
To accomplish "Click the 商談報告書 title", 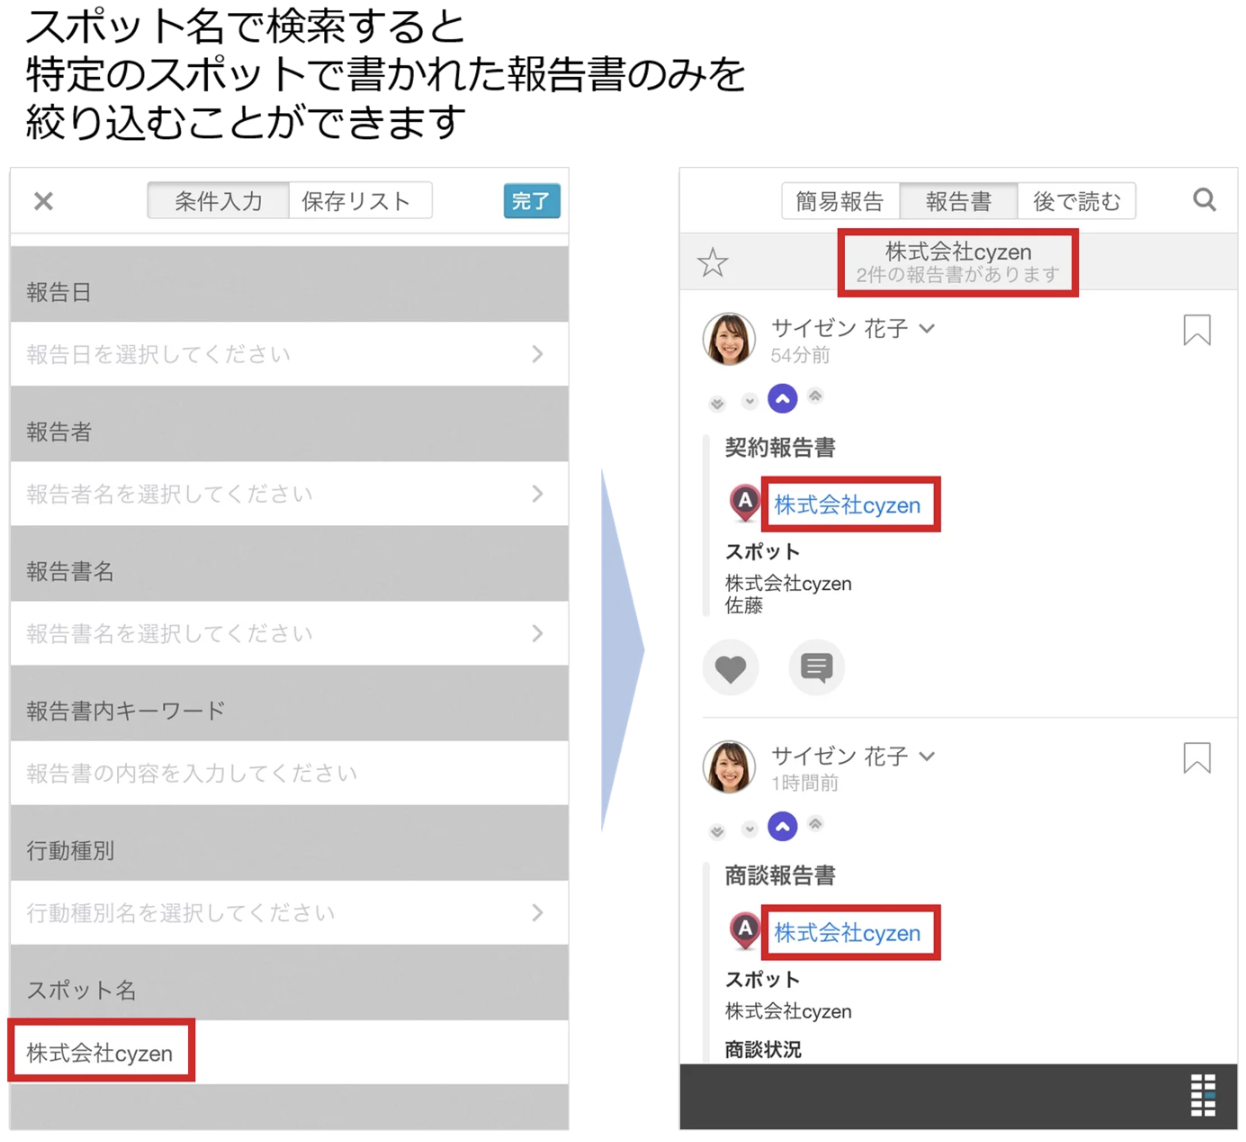I will (780, 876).
